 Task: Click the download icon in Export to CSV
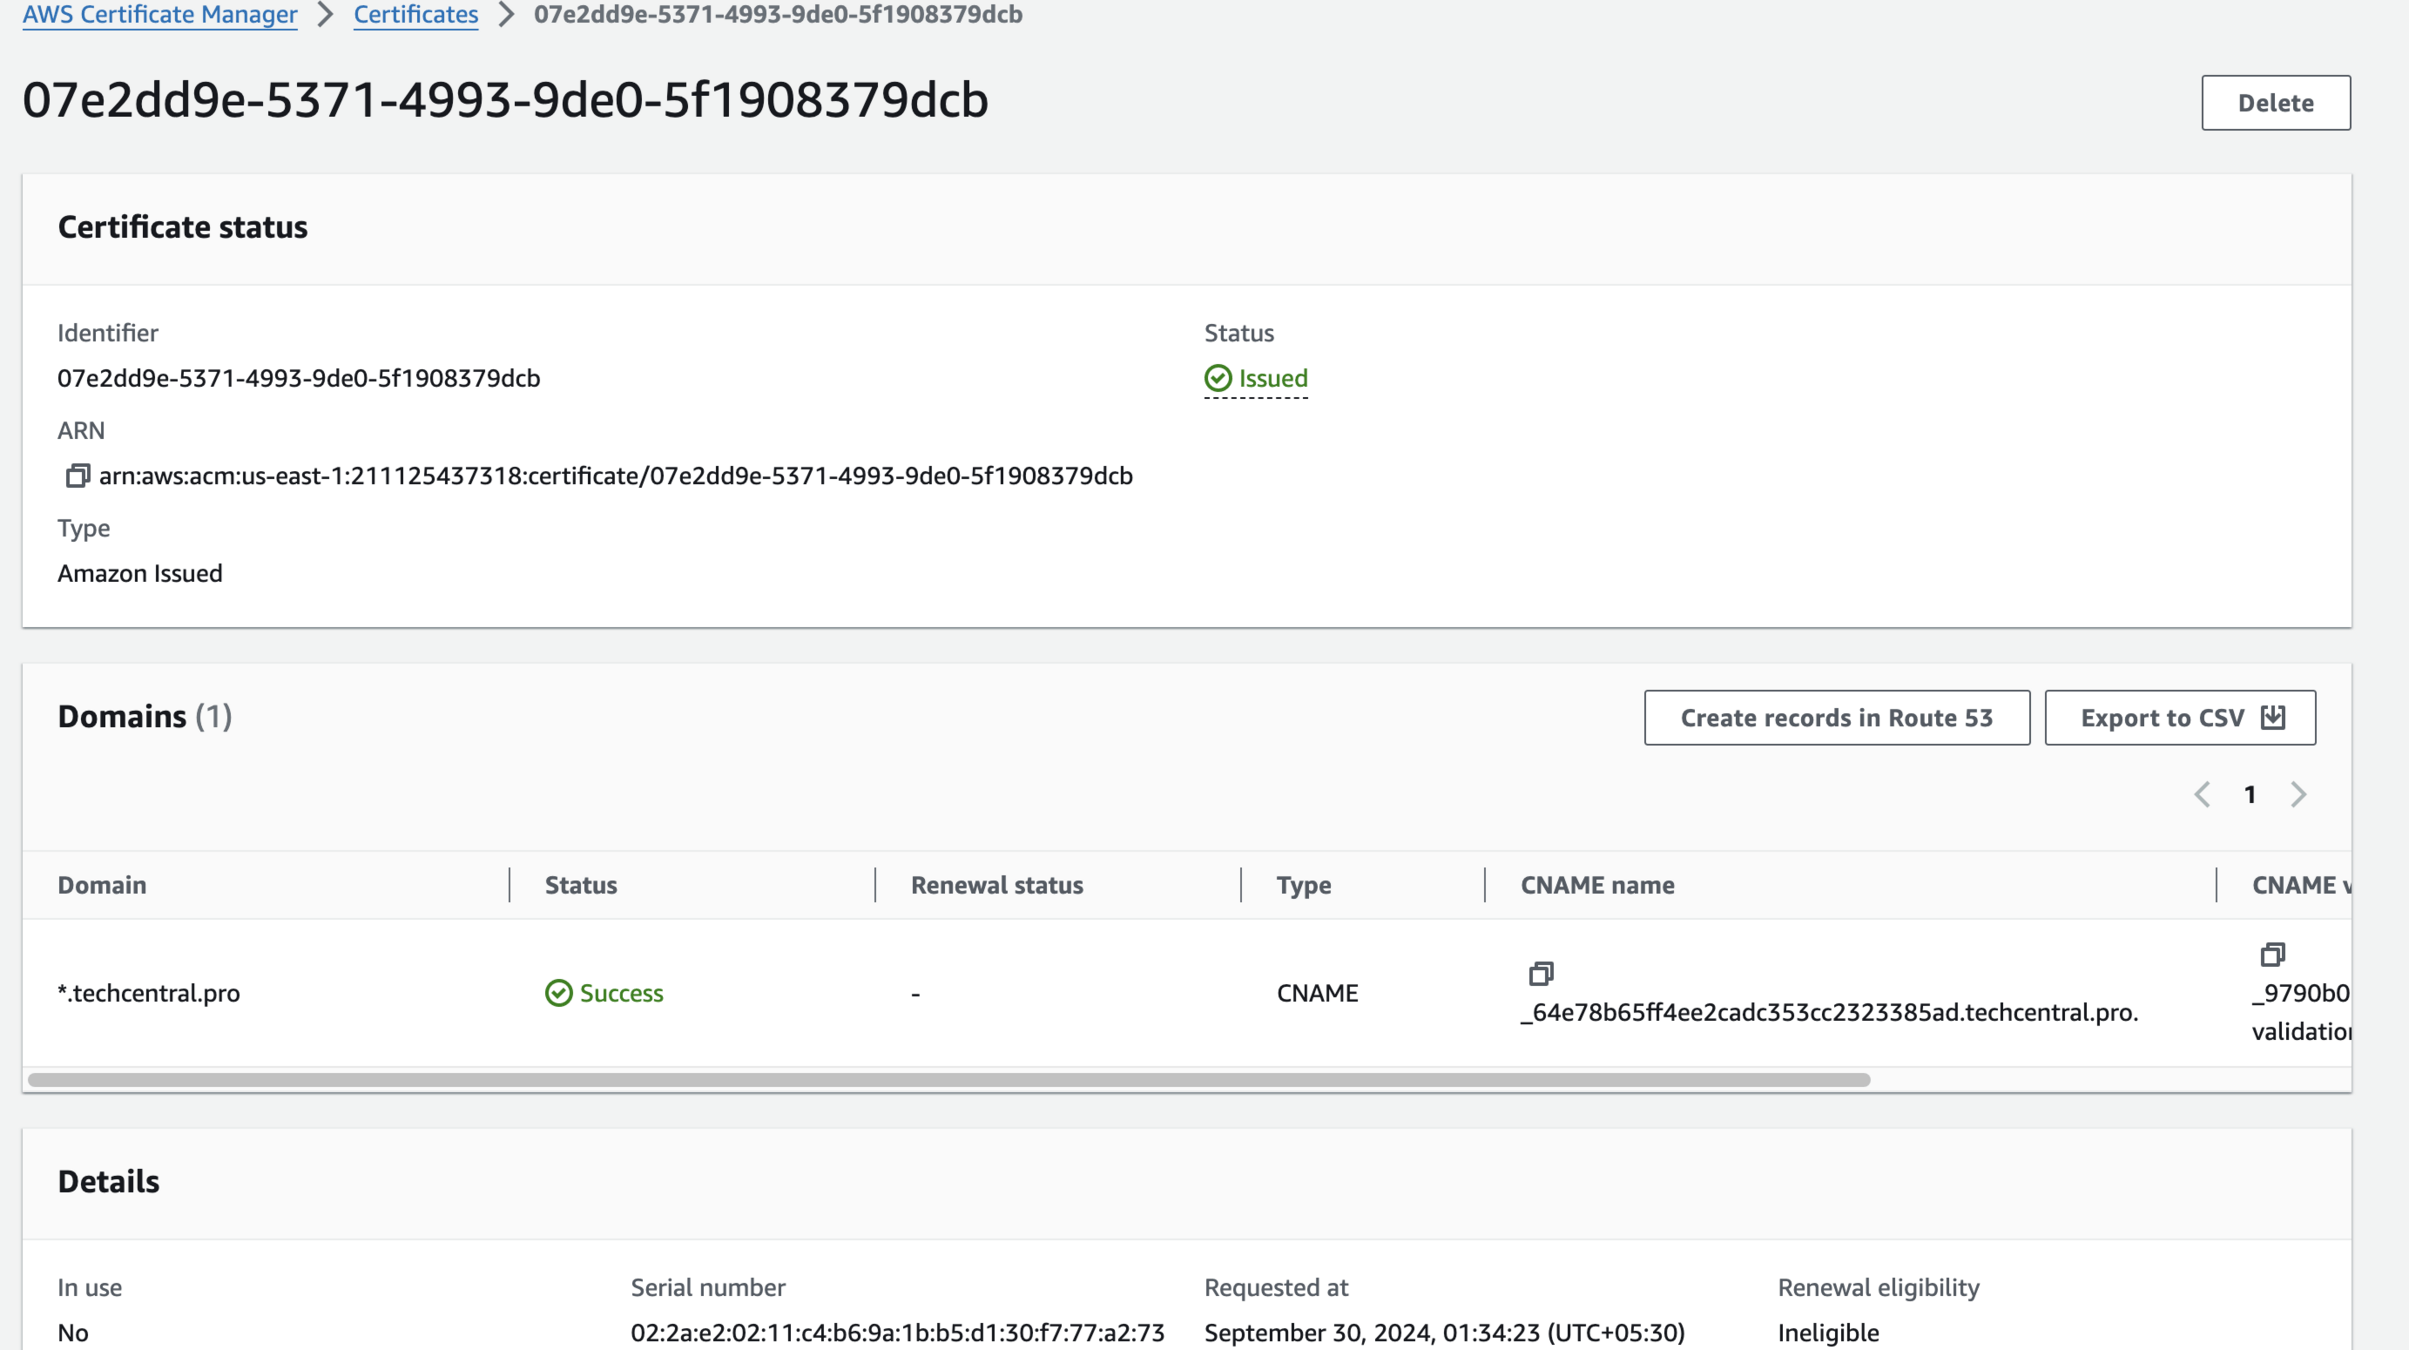tap(2274, 717)
